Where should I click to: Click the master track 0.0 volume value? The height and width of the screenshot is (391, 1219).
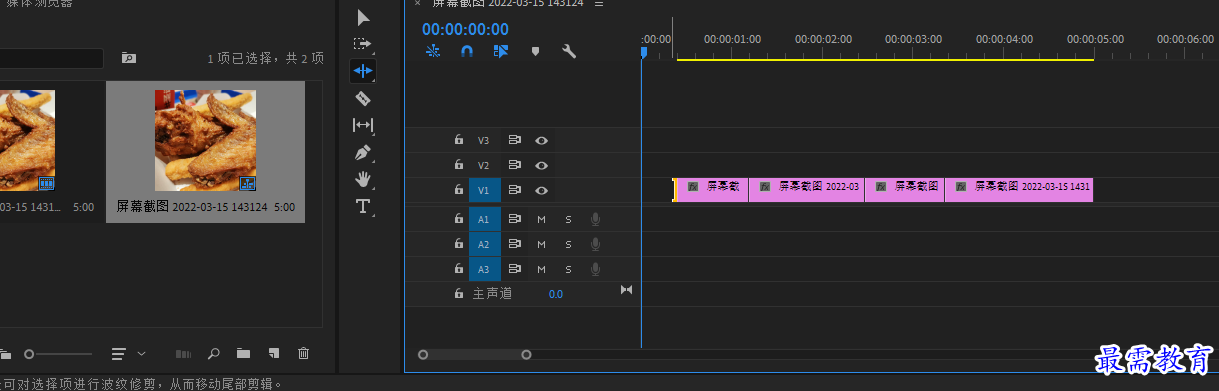point(555,294)
